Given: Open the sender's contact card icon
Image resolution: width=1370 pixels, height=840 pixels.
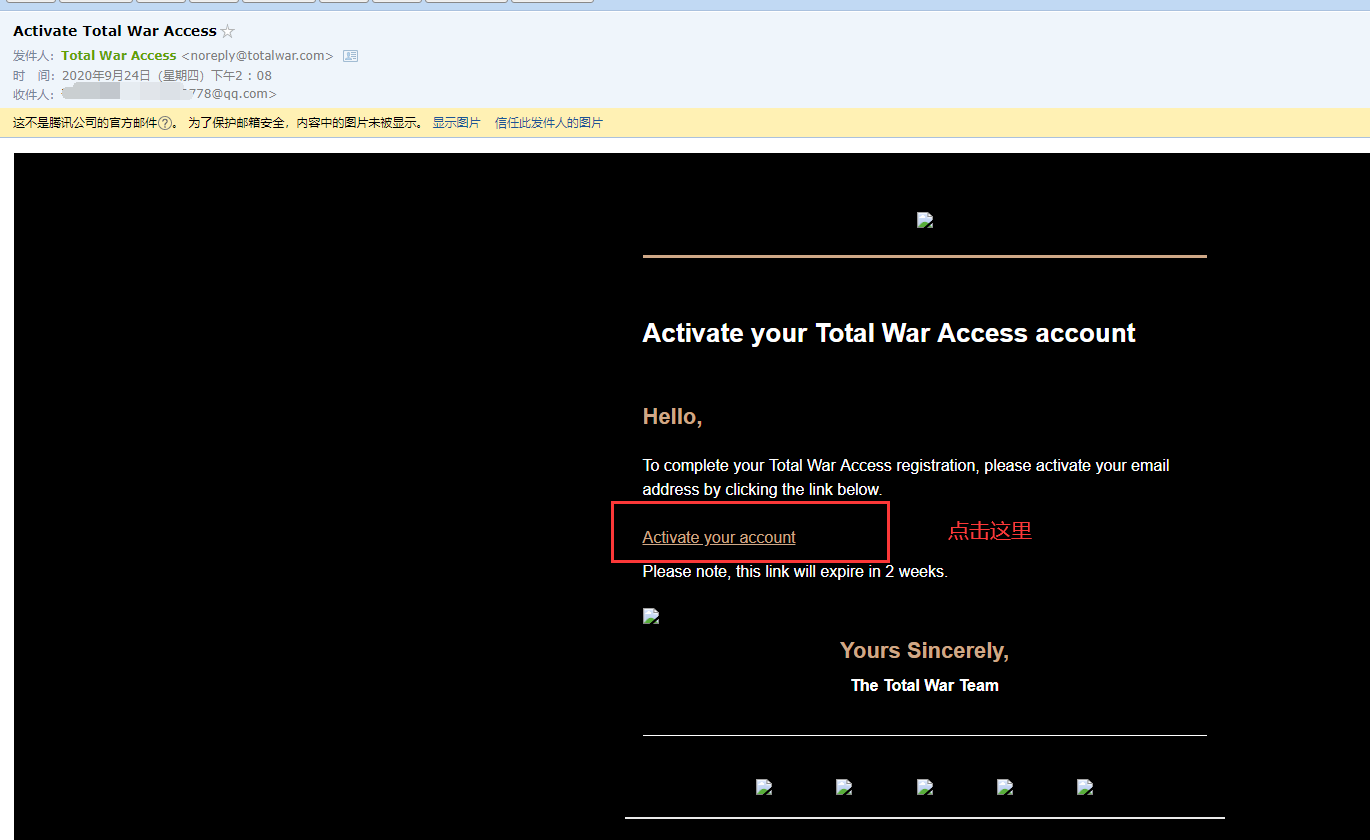Looking at the screenshot, I should (x=350, y=56).
